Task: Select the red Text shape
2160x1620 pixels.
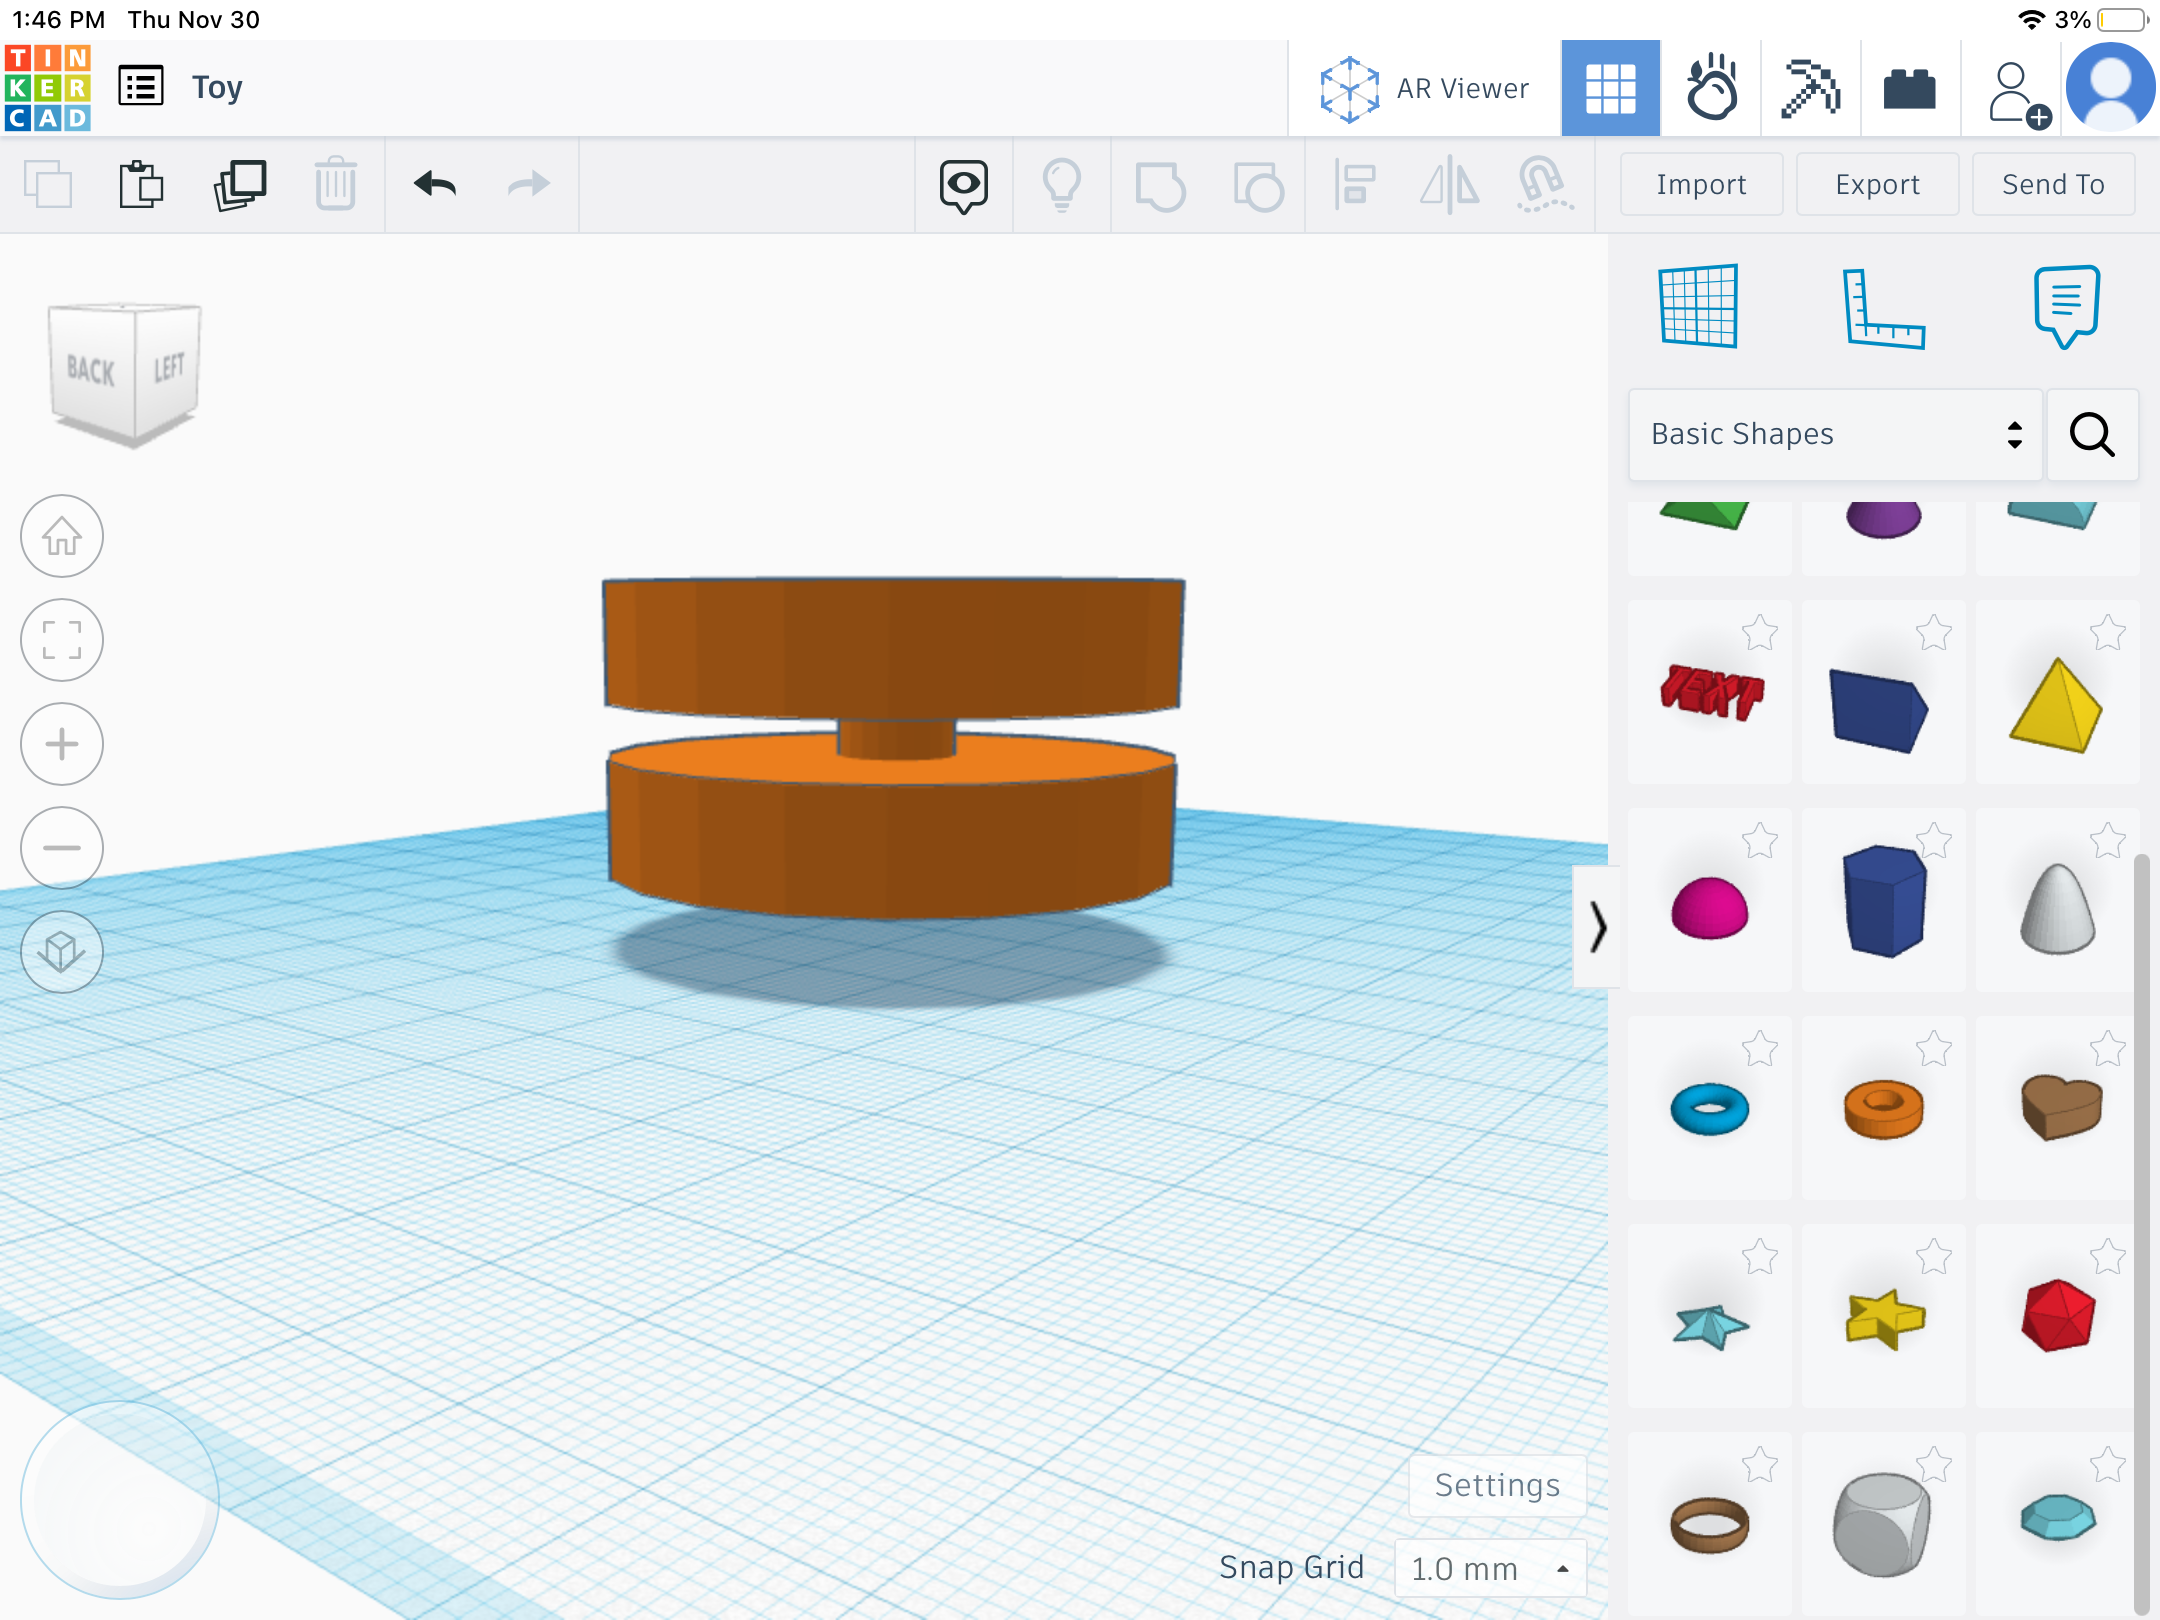Action: tap(1710, 692)
